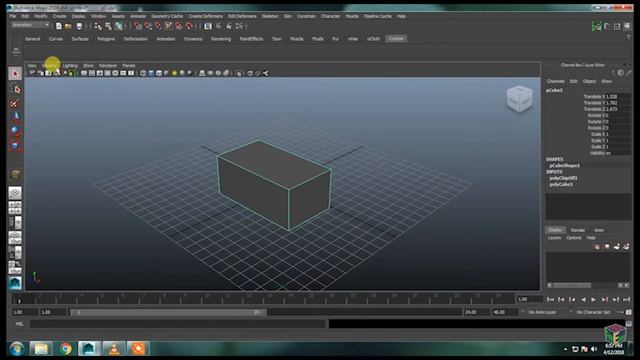Toggle the Channel Box display icon at top right
Image resolution: width=640 pixels, height=360 pixels.
(627, 27)
